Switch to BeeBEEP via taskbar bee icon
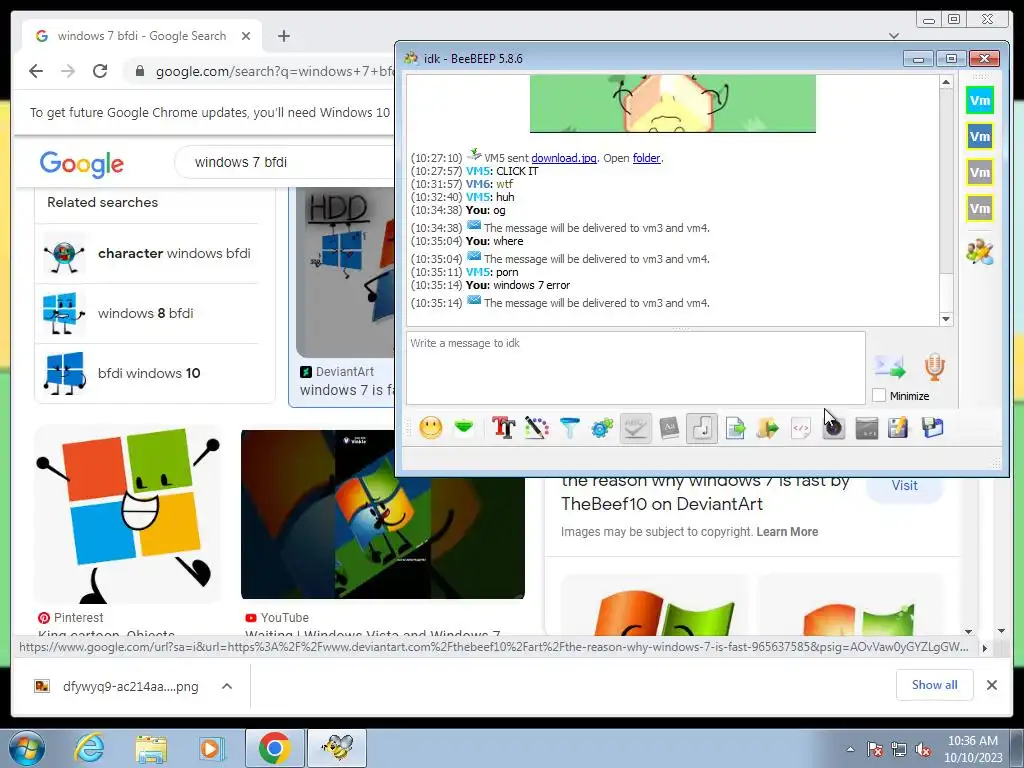 (x=338, y=748)
